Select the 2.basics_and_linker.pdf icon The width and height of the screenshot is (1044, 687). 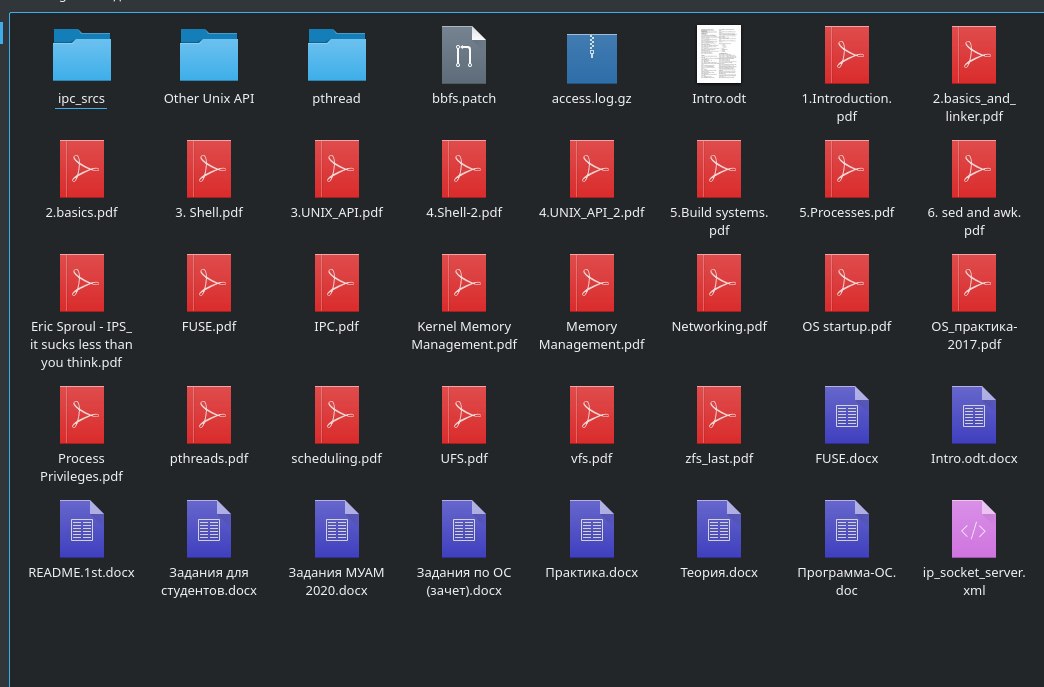click(x=974, y=55)
